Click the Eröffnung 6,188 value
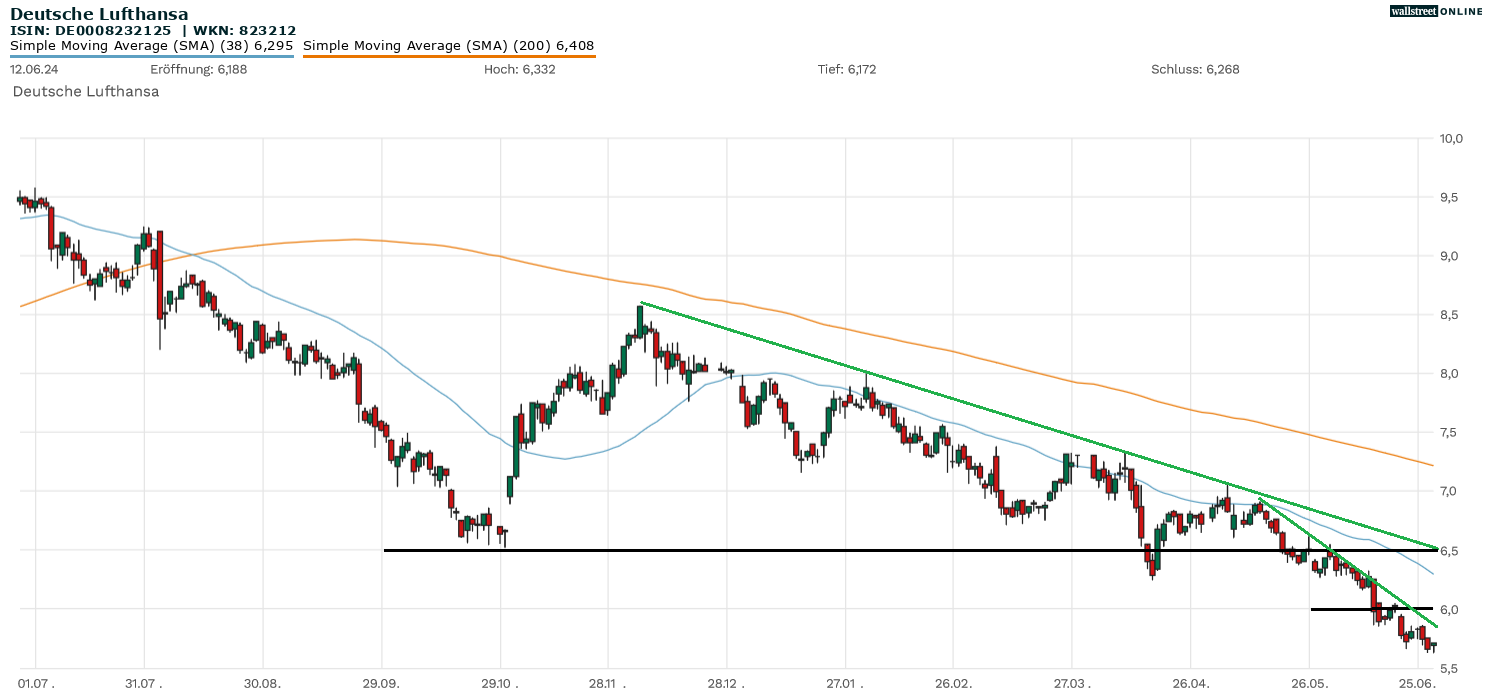 tap(198, 69)
